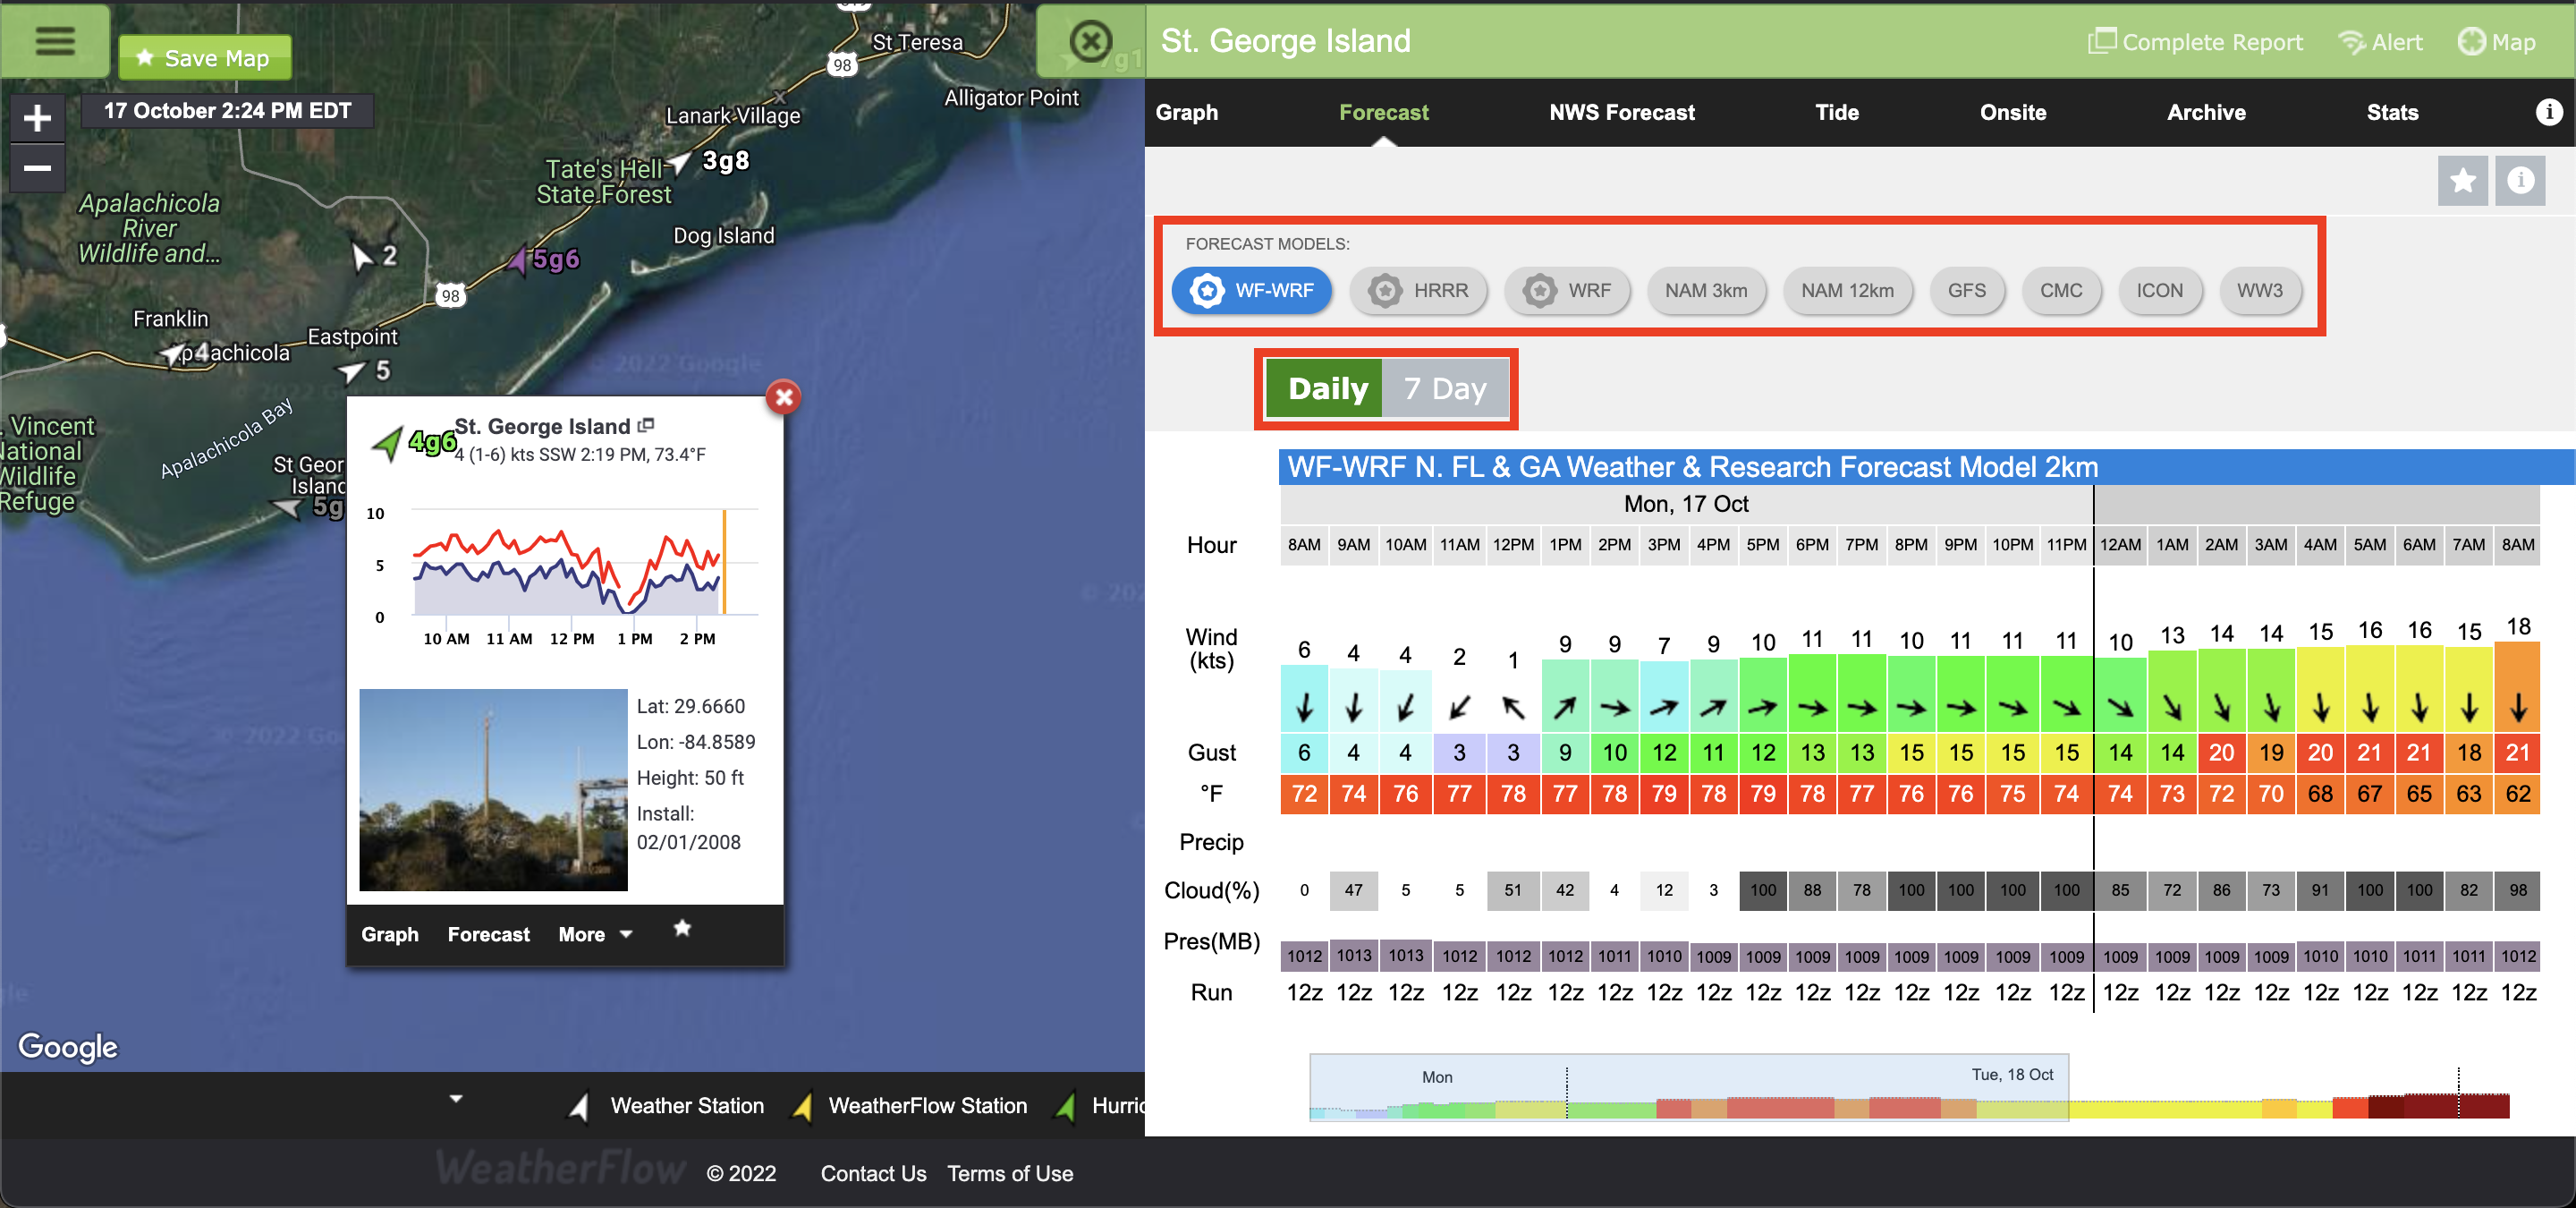This screenshot has width=2576, height=1208.
Task: Select the Forecast tab
Action: click(1383, 112)
